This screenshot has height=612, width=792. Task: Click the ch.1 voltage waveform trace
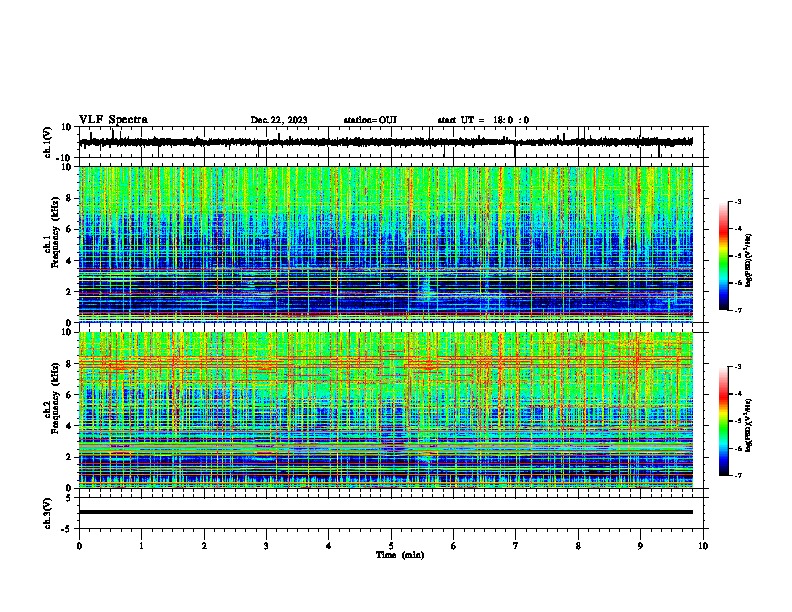click(386, 142)
